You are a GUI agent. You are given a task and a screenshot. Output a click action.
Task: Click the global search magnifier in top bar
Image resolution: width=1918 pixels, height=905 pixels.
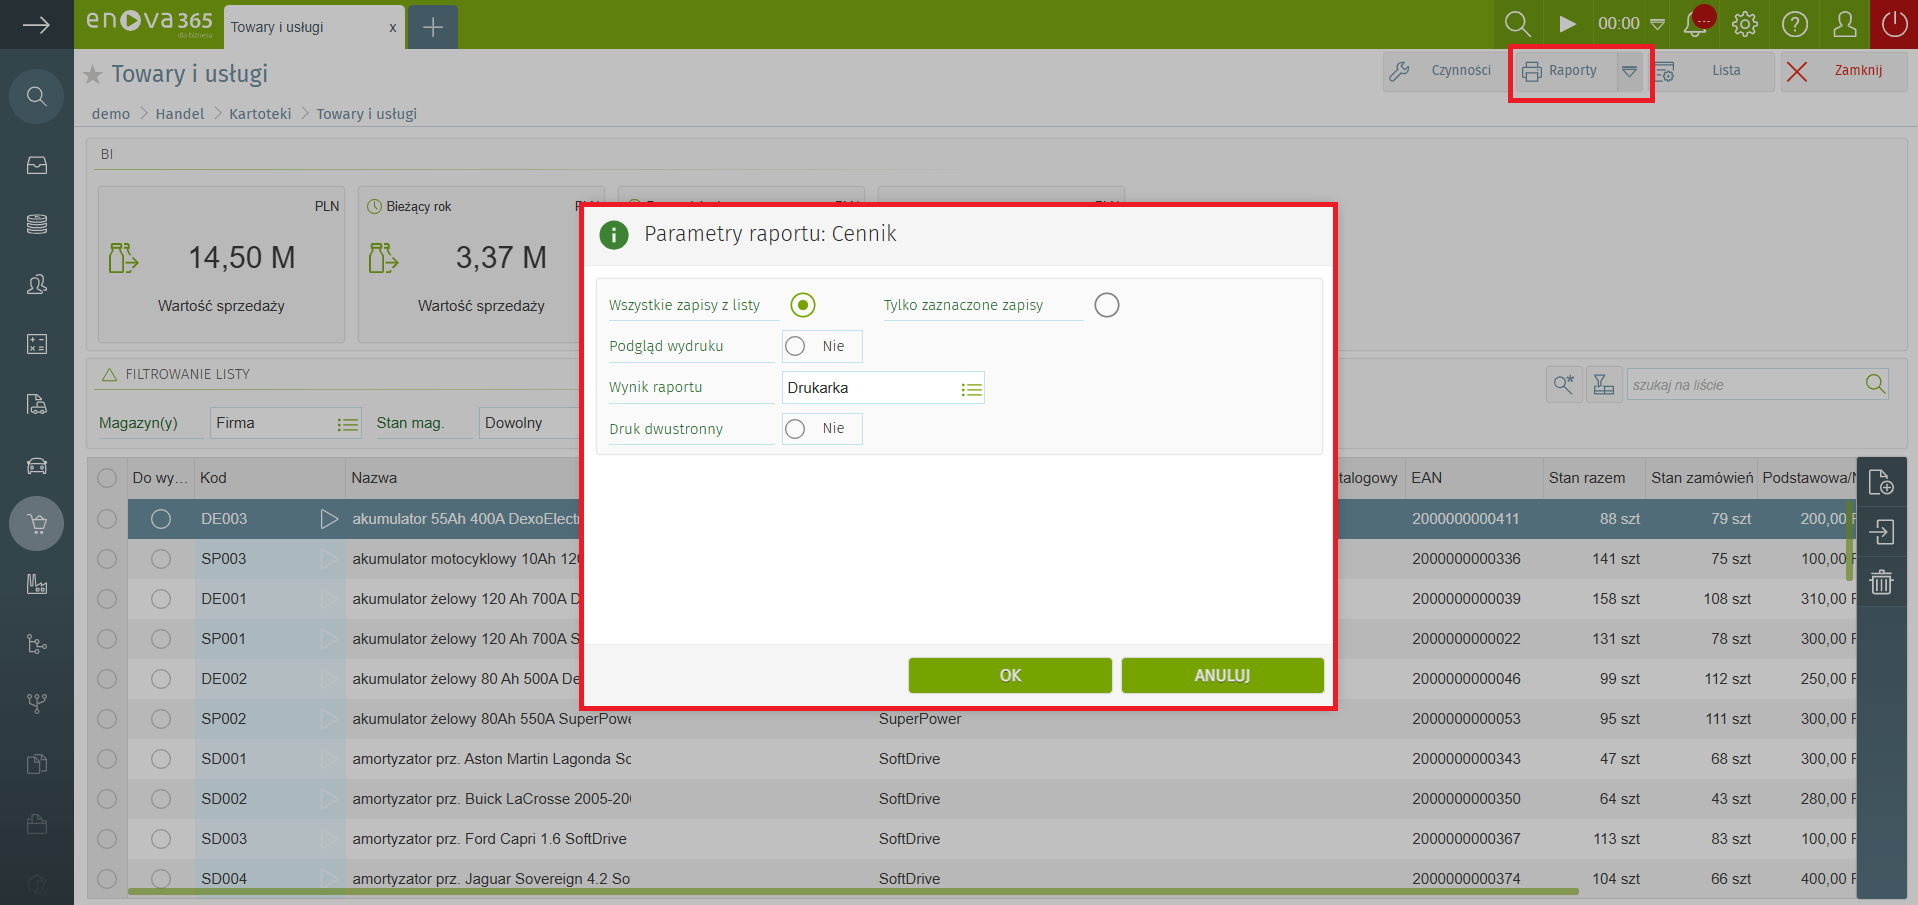pyautogui.click(x=1517, y=24)
